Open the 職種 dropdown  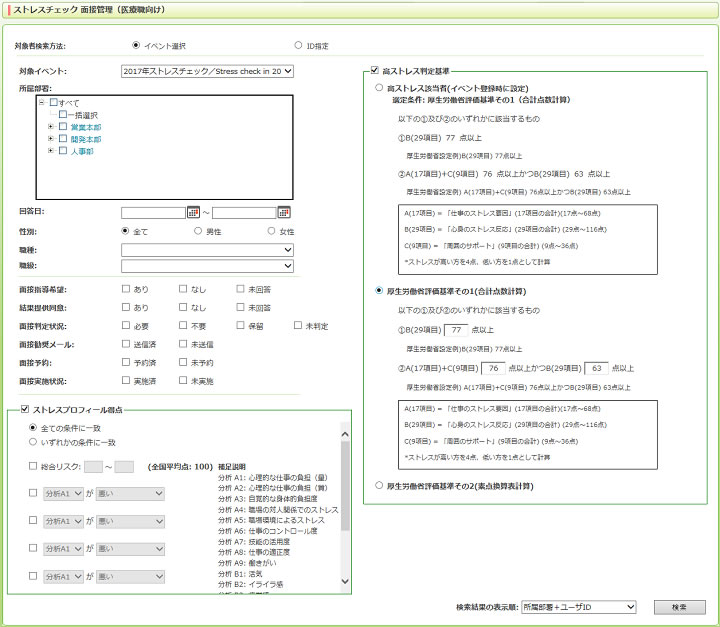(207, 250)
